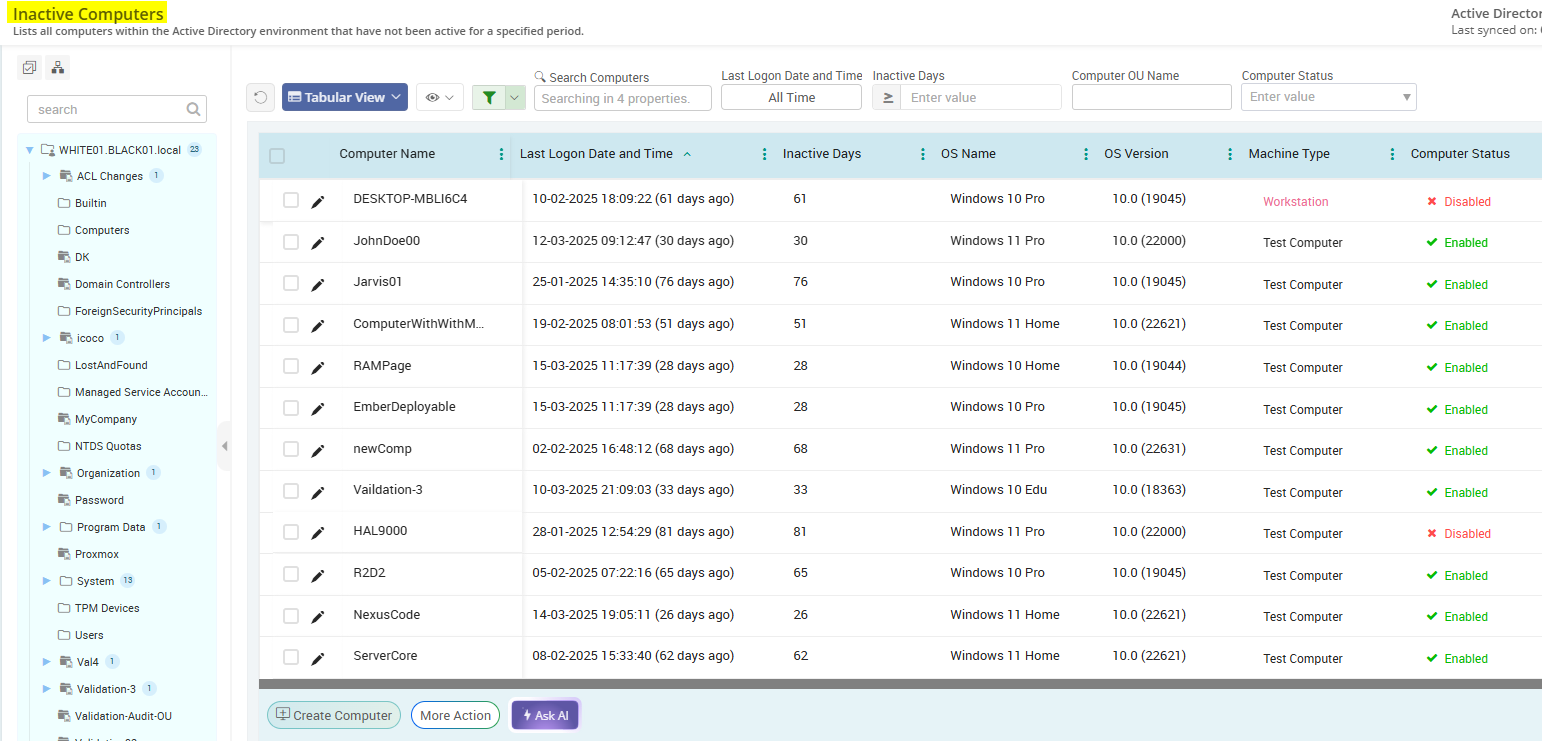Select all rows using the header checkbox
This screenshot has width=1542, height=741.
point(277,155)
